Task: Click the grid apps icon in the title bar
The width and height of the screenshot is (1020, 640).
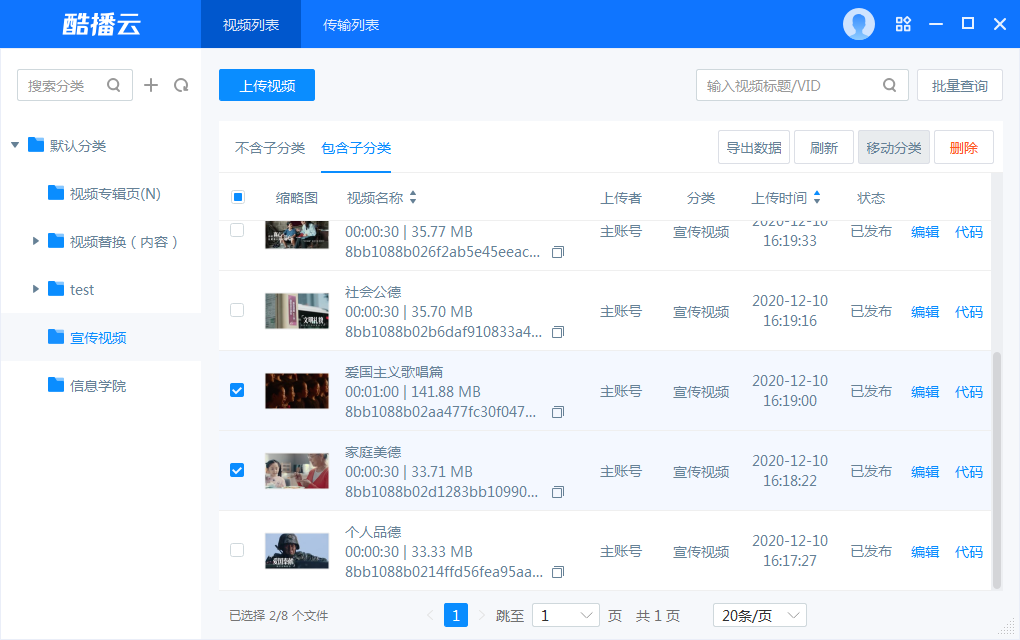Action: click(903, 23)
